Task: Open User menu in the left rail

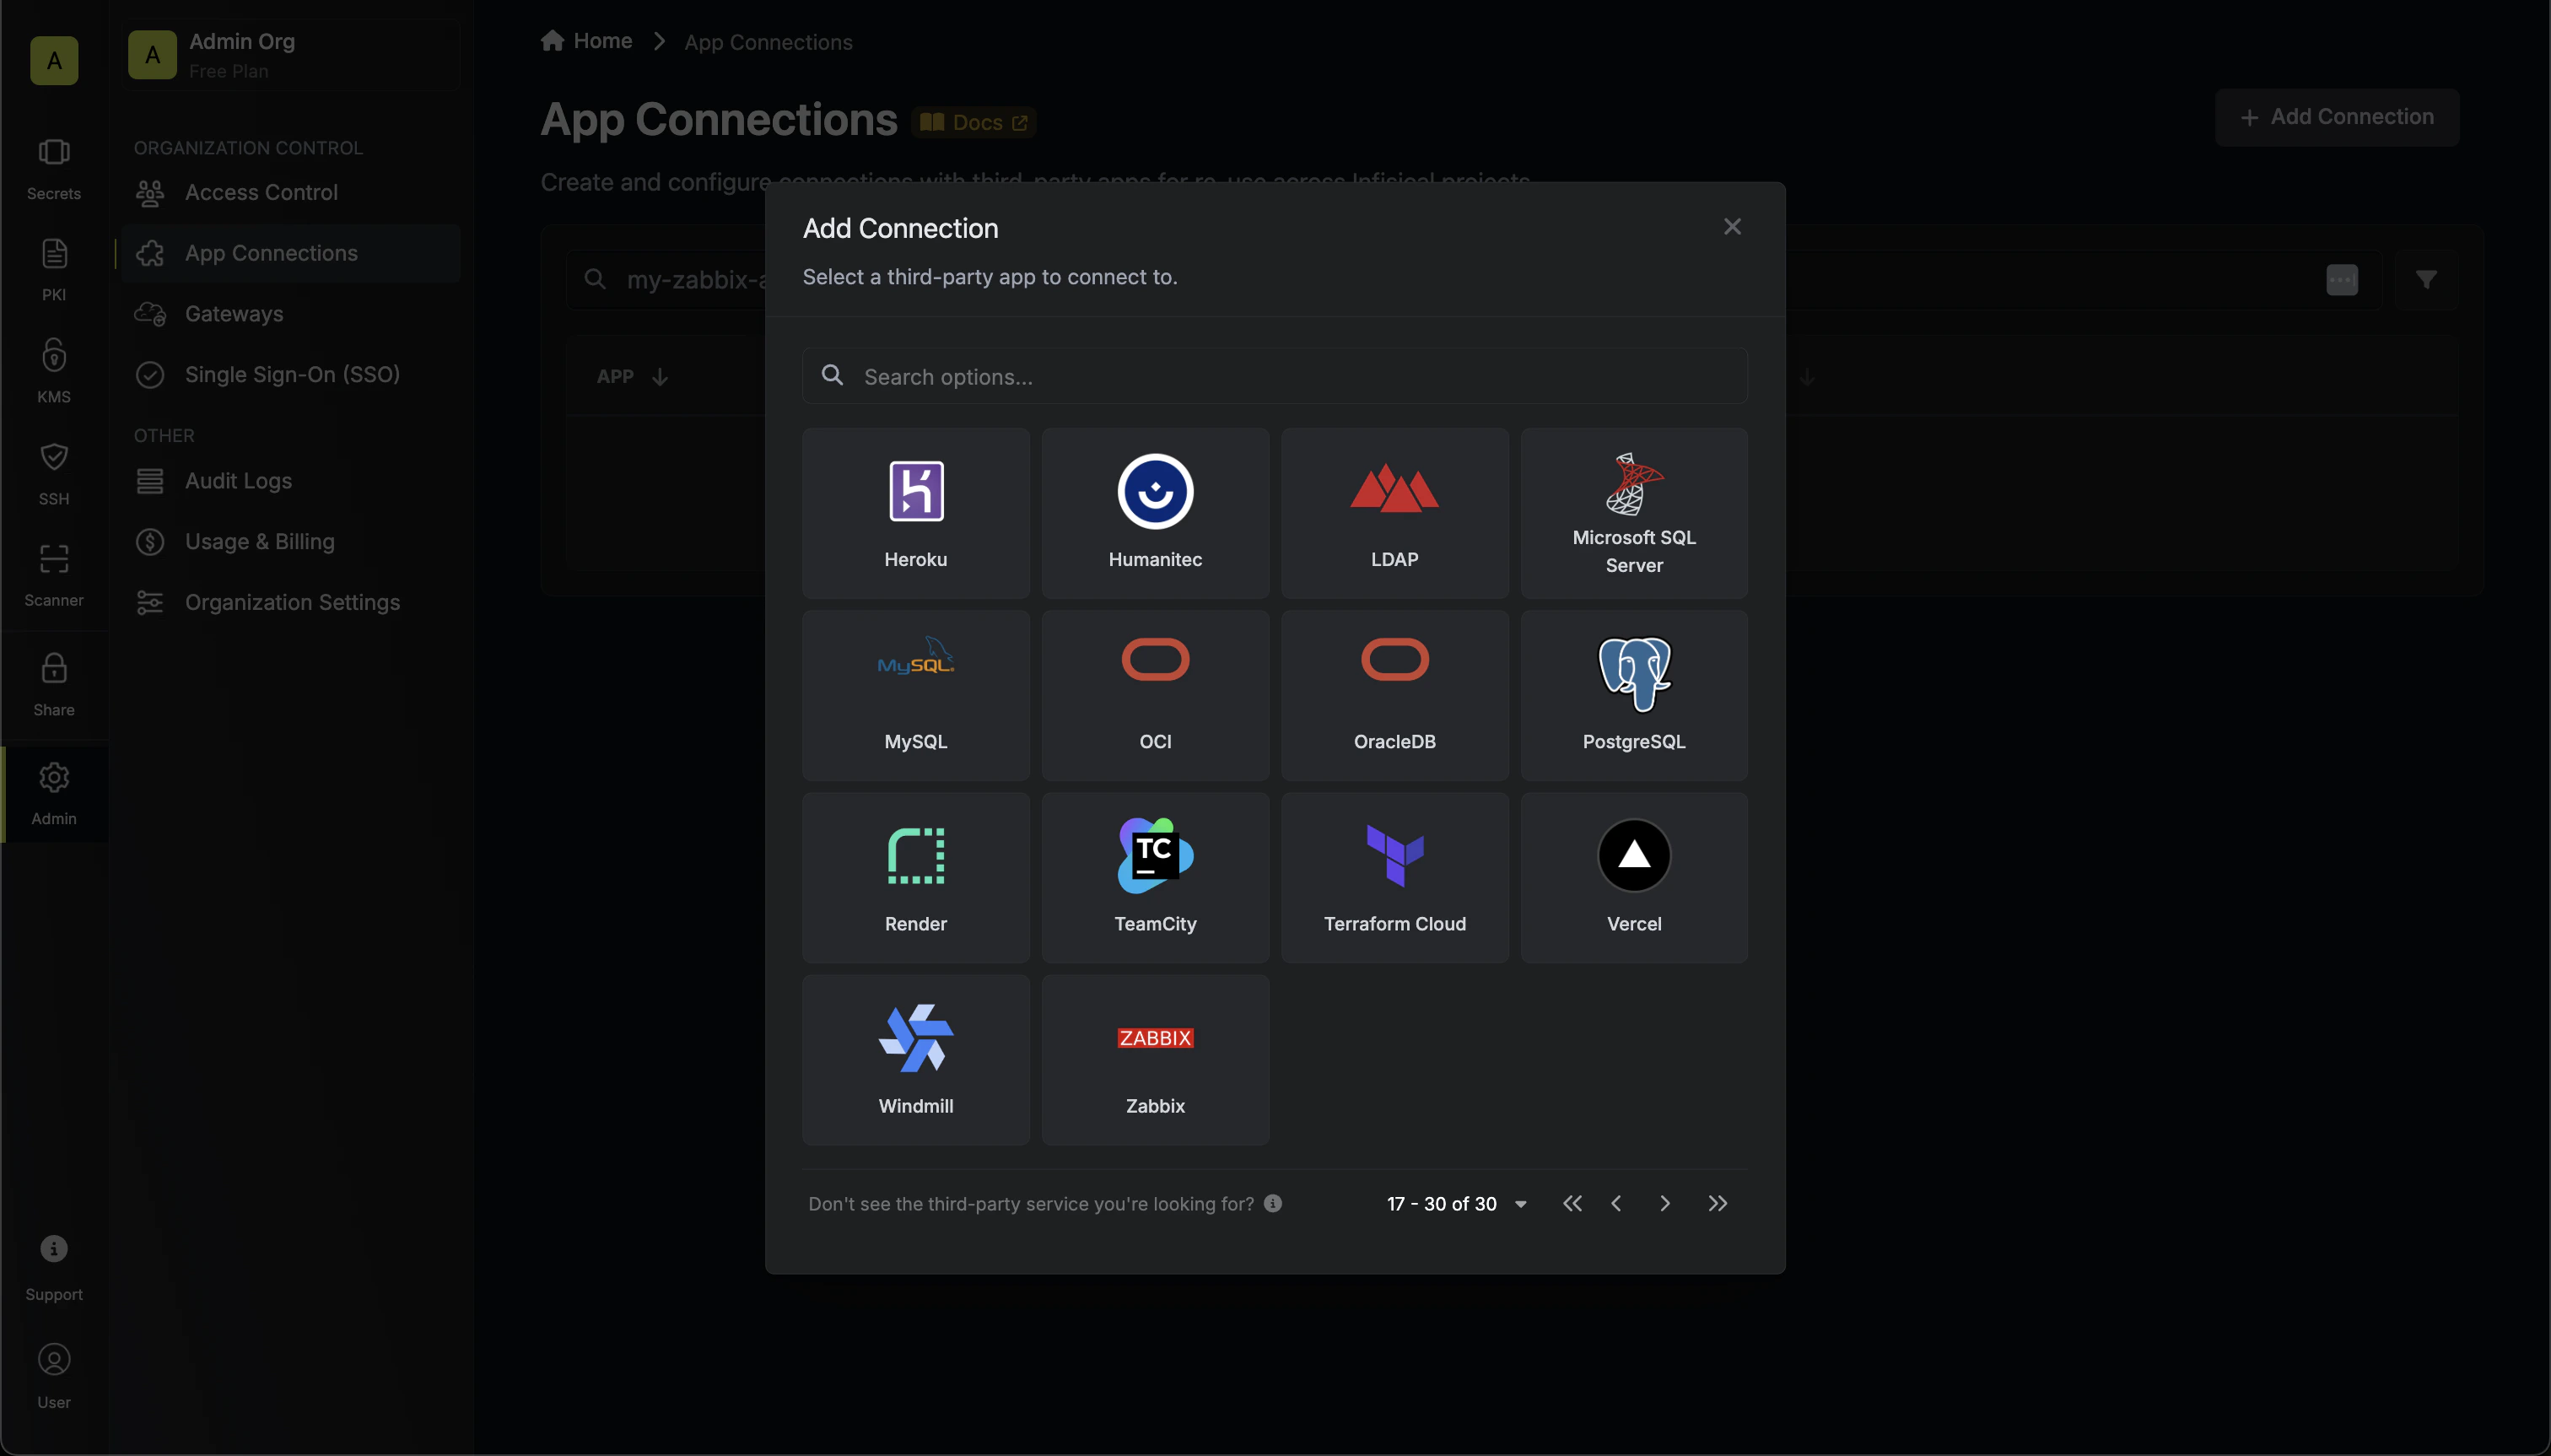Action: (54, 1376)
